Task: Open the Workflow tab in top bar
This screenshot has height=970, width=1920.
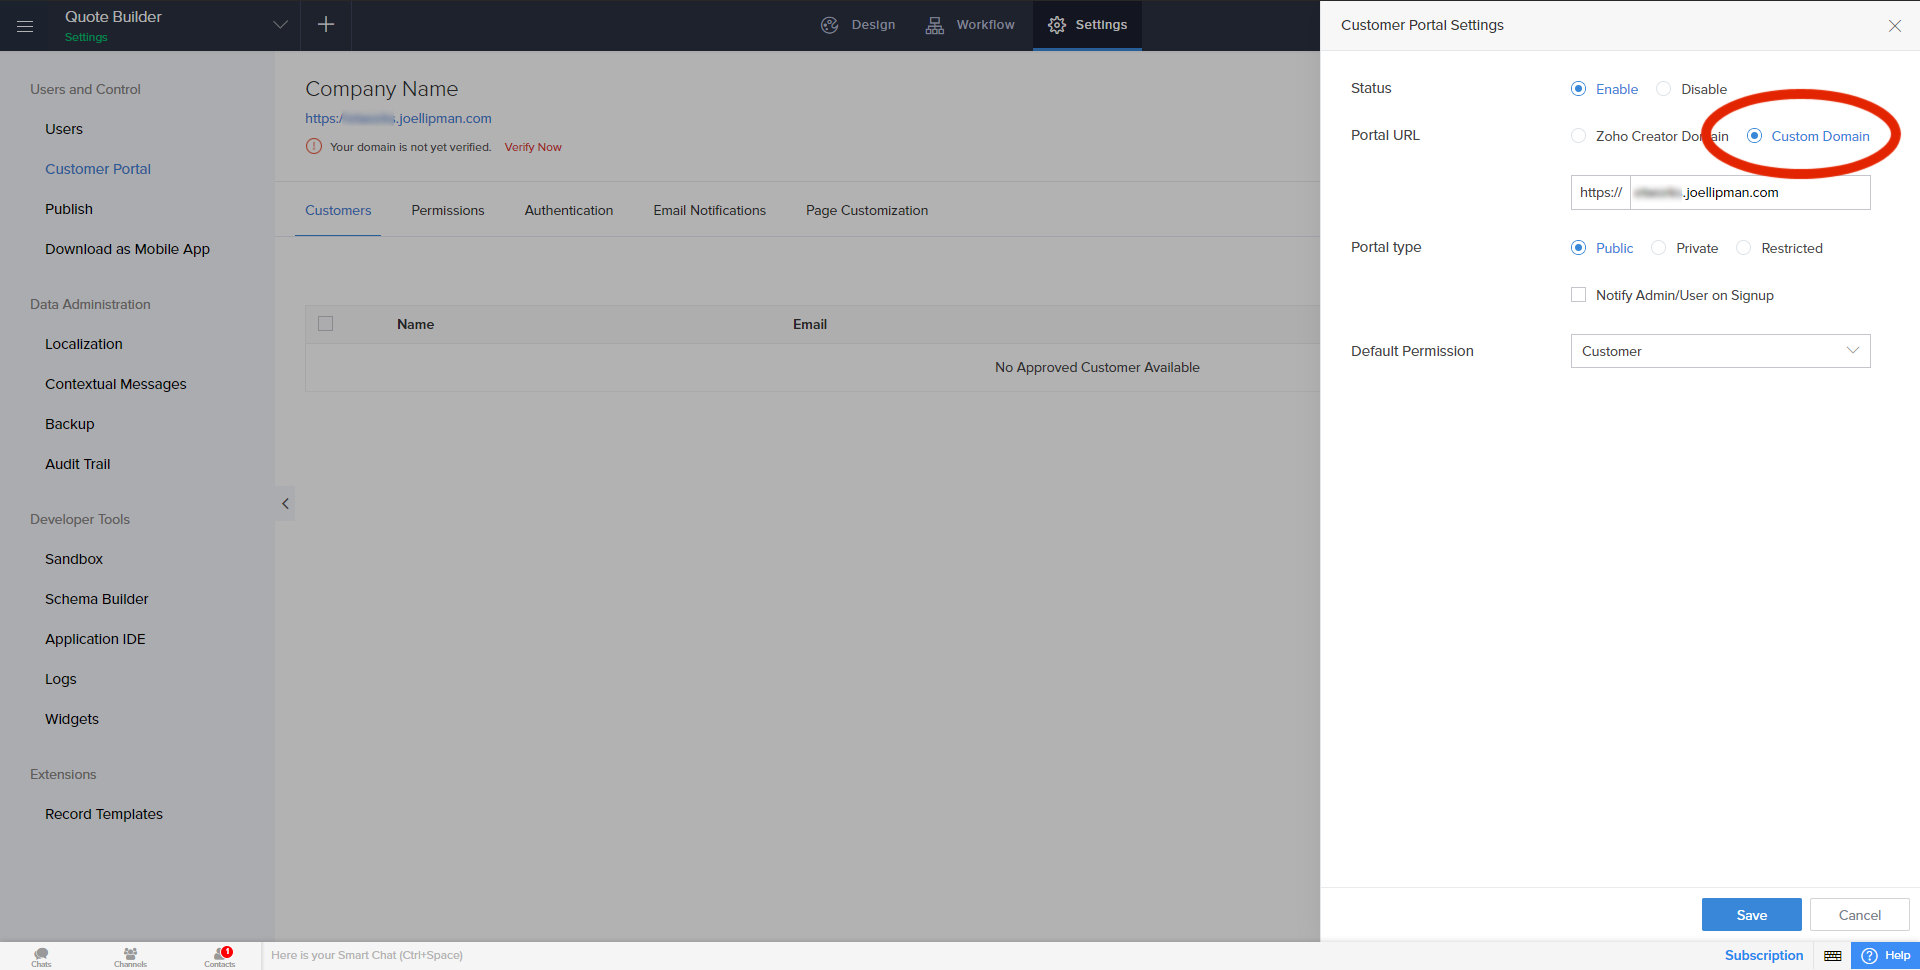Action: [970, 25]
